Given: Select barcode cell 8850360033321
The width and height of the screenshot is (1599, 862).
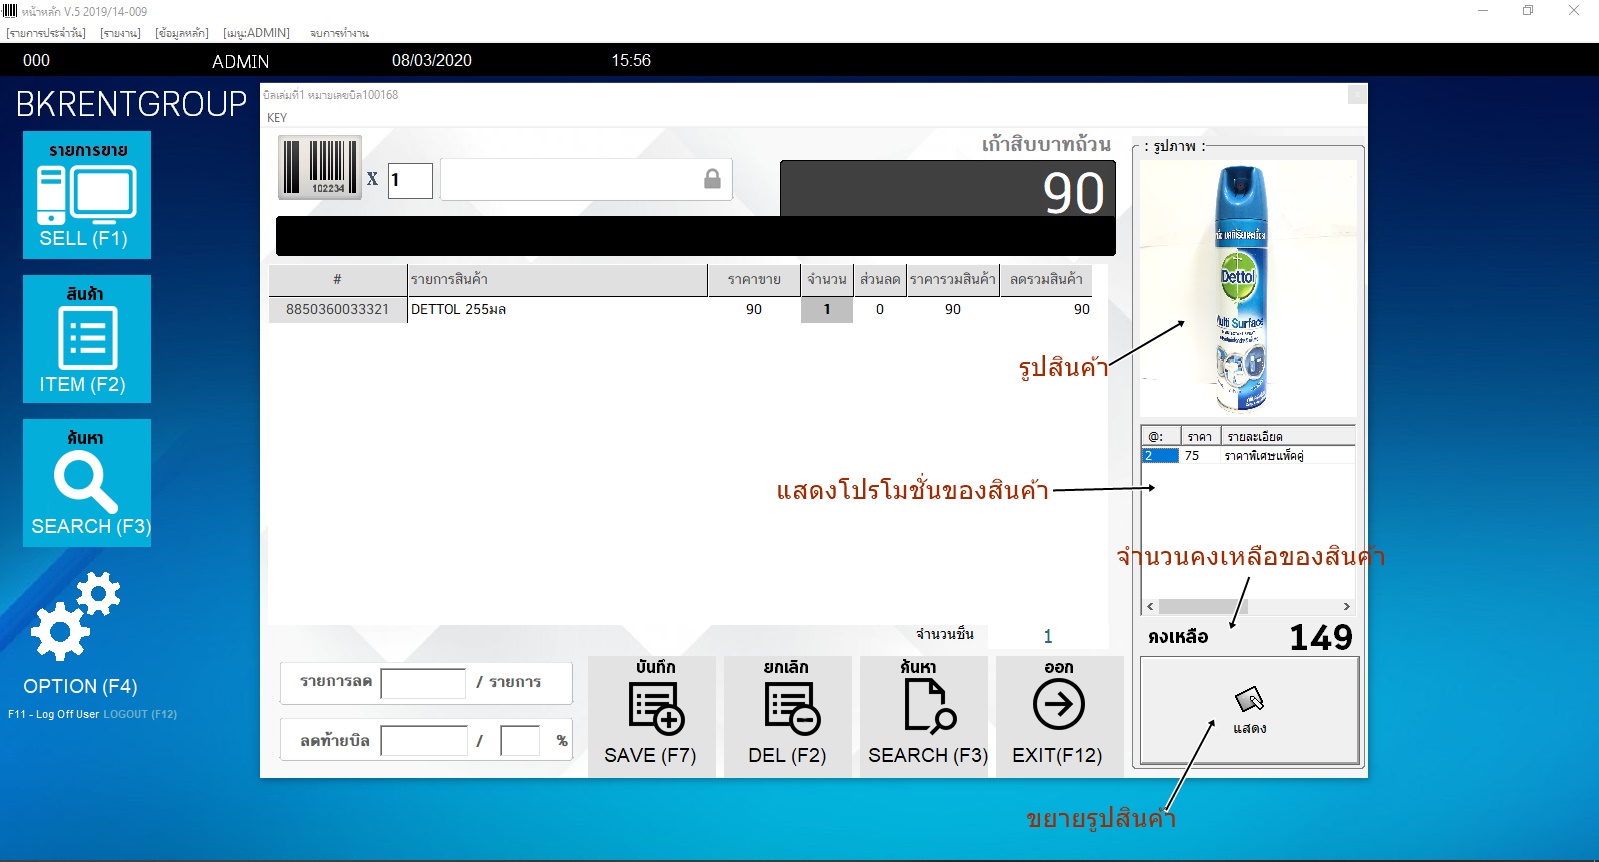Looking at the screenshot, I should point(338,310).
